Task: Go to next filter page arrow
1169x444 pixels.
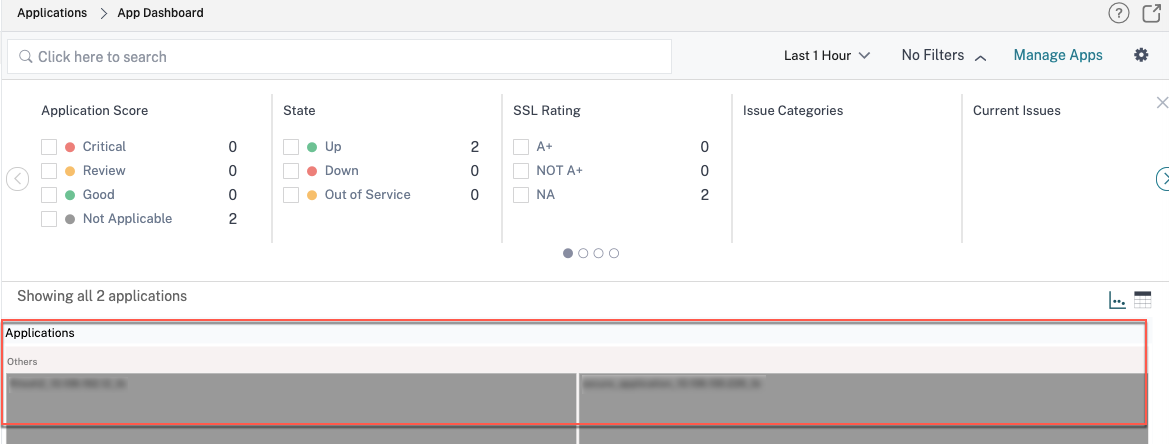Action: (x=1162, y=179)
